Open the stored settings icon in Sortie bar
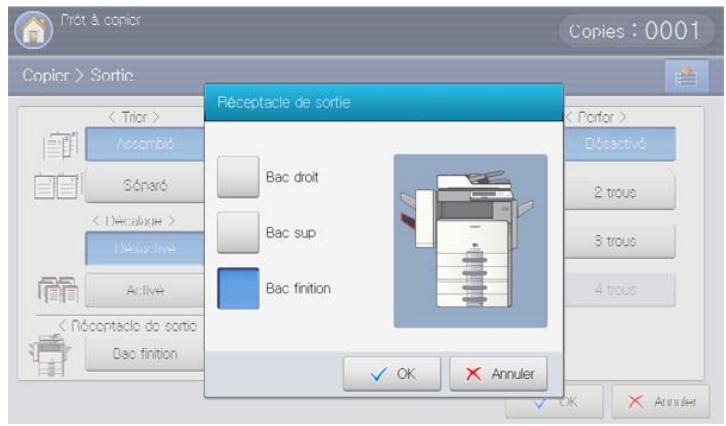Image resolution: width=726 pixels, height=426 pixels. point(687,76)
